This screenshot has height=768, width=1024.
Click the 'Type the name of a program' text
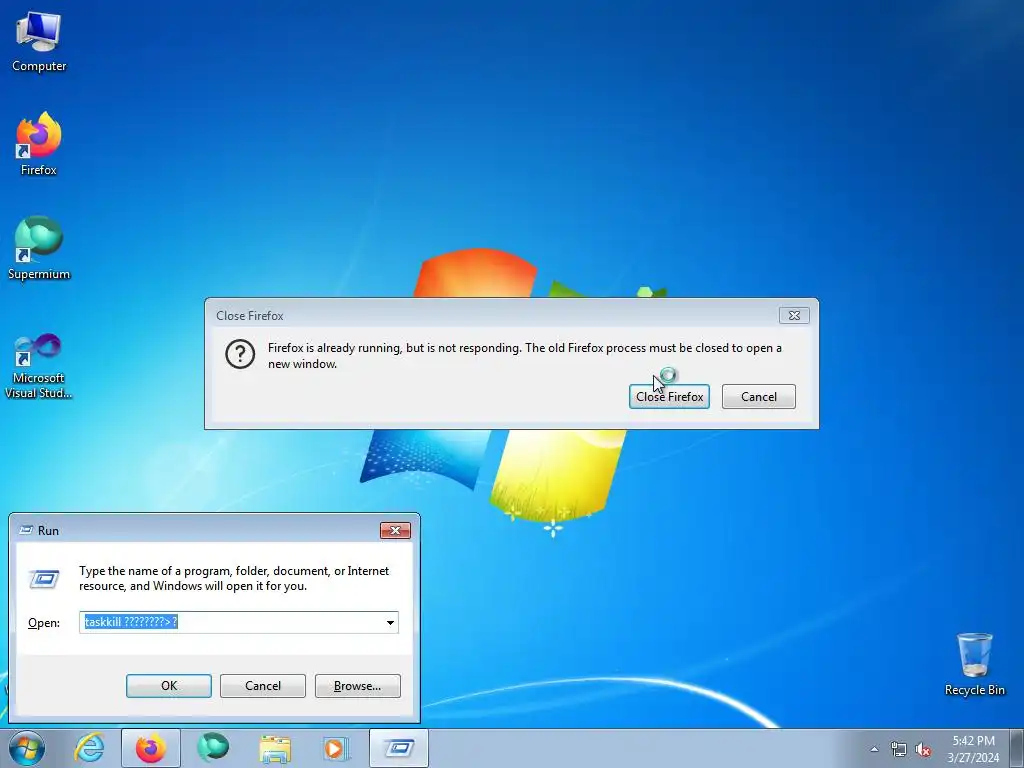click(234, 578)
